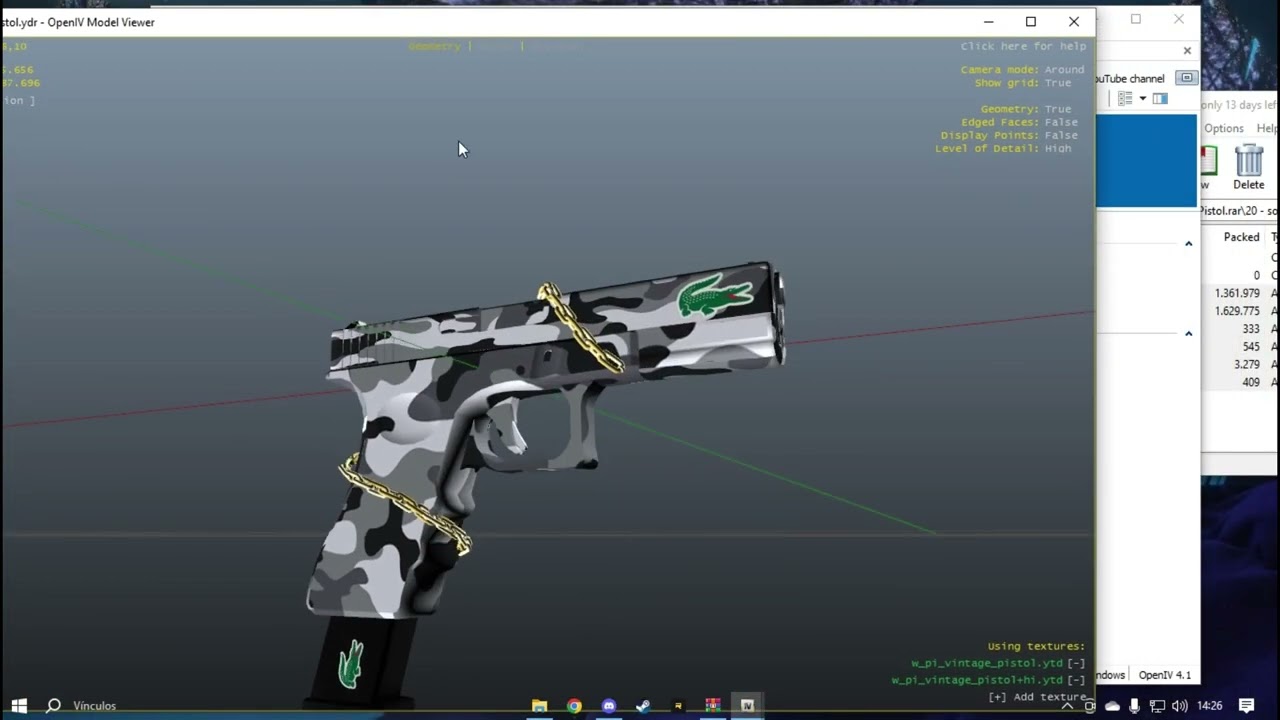Image resolution: width=1280 pixels, height=720 pixels.
Task: Click '[+] Add texture' button
Action: 1037,697
